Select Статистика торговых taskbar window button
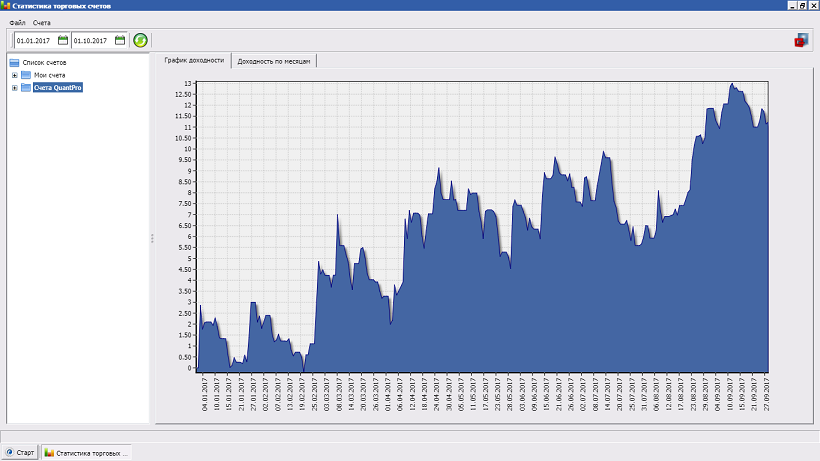 [x=87, y=452]
